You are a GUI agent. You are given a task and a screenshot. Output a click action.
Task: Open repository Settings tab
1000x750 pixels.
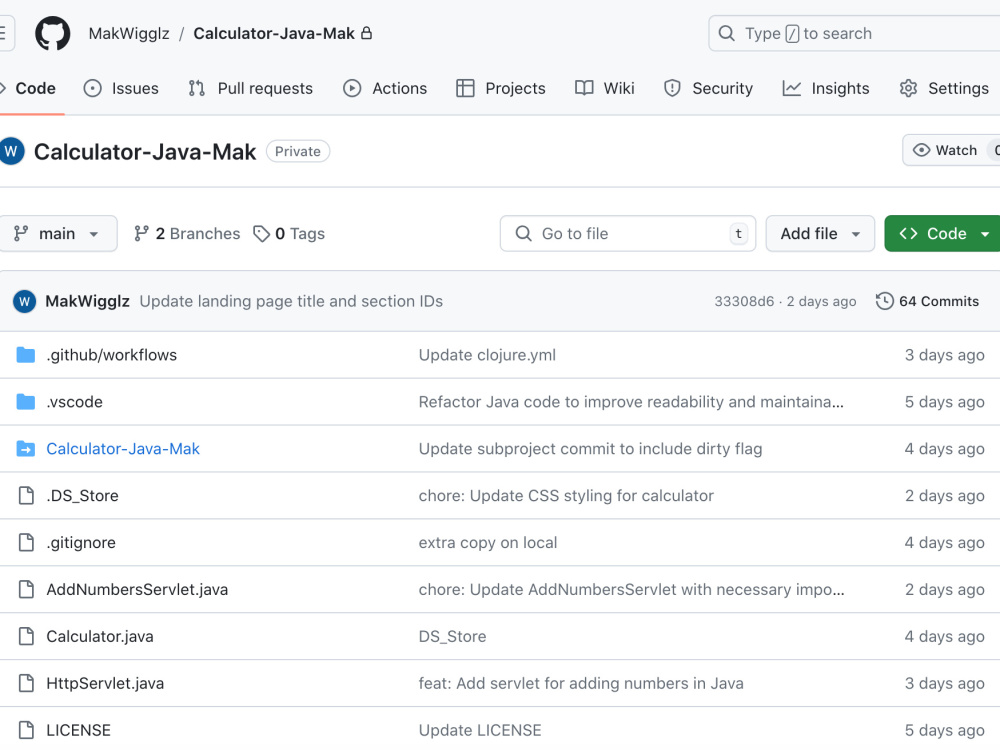[x=944, y=88]
